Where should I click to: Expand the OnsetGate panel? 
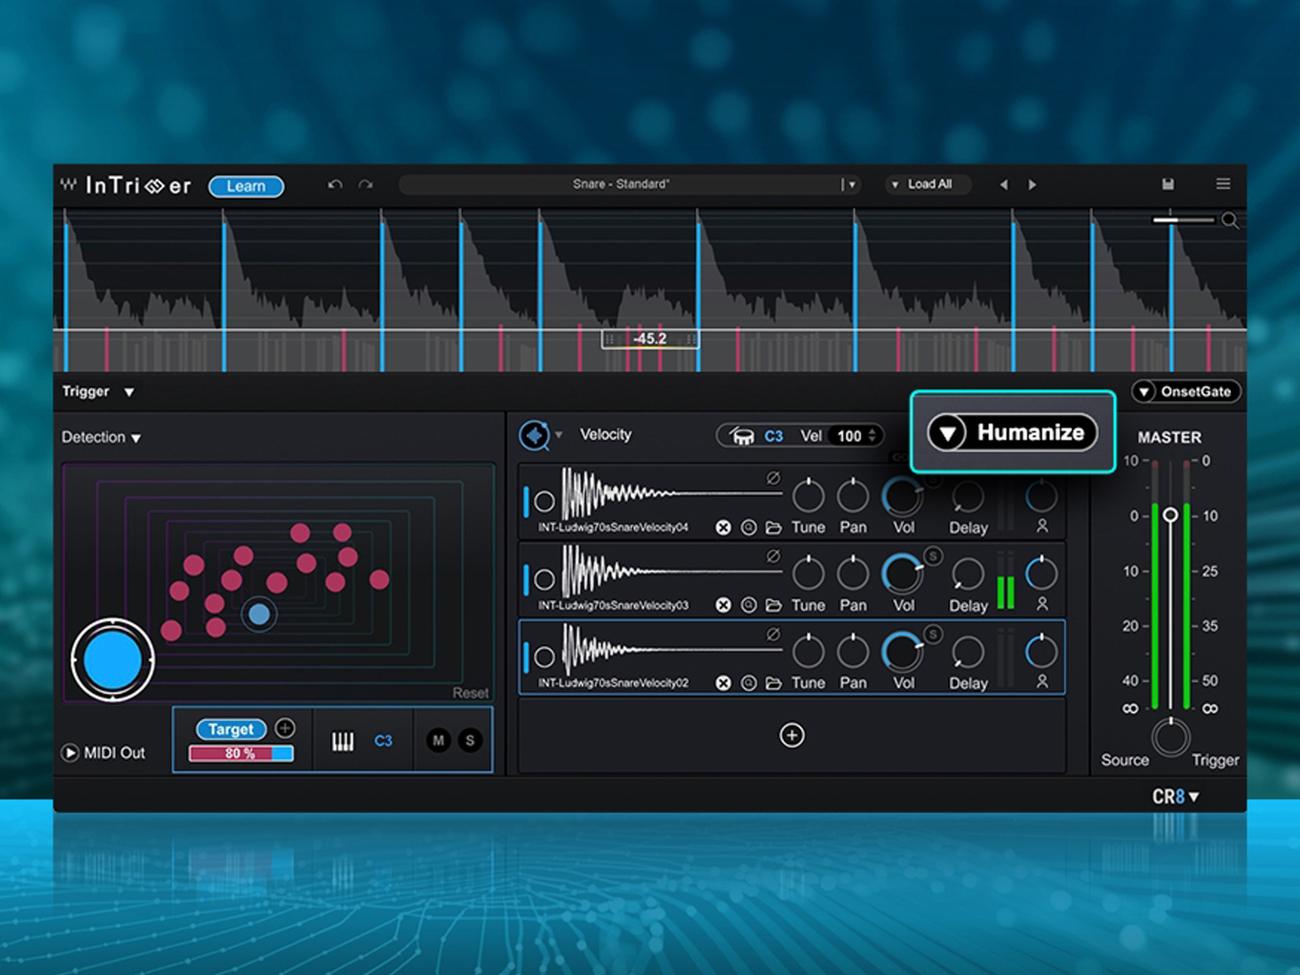click(1144, 392)
